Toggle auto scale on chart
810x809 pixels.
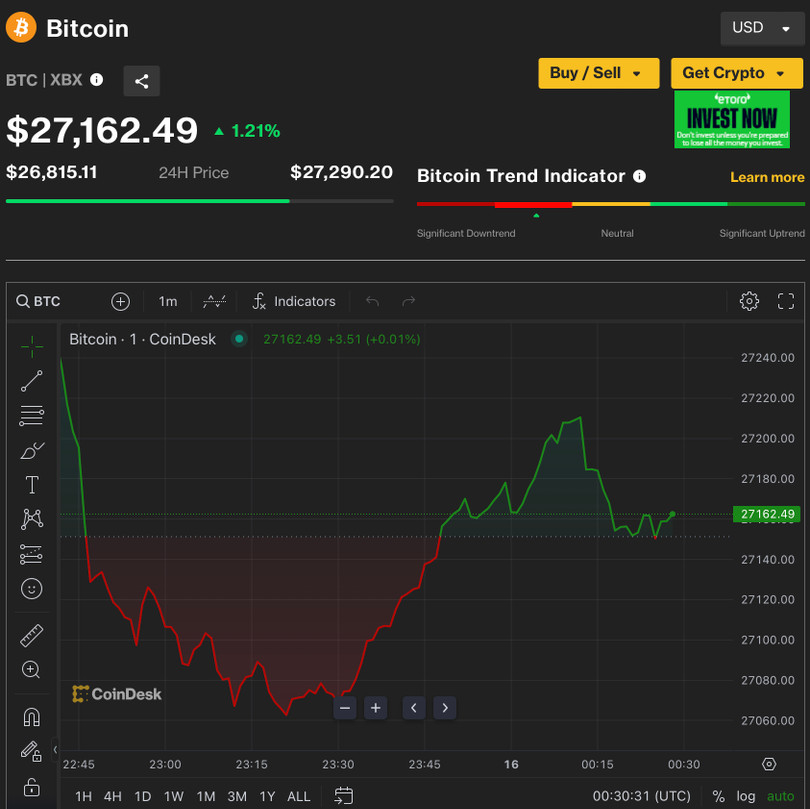tap(780, 796)
